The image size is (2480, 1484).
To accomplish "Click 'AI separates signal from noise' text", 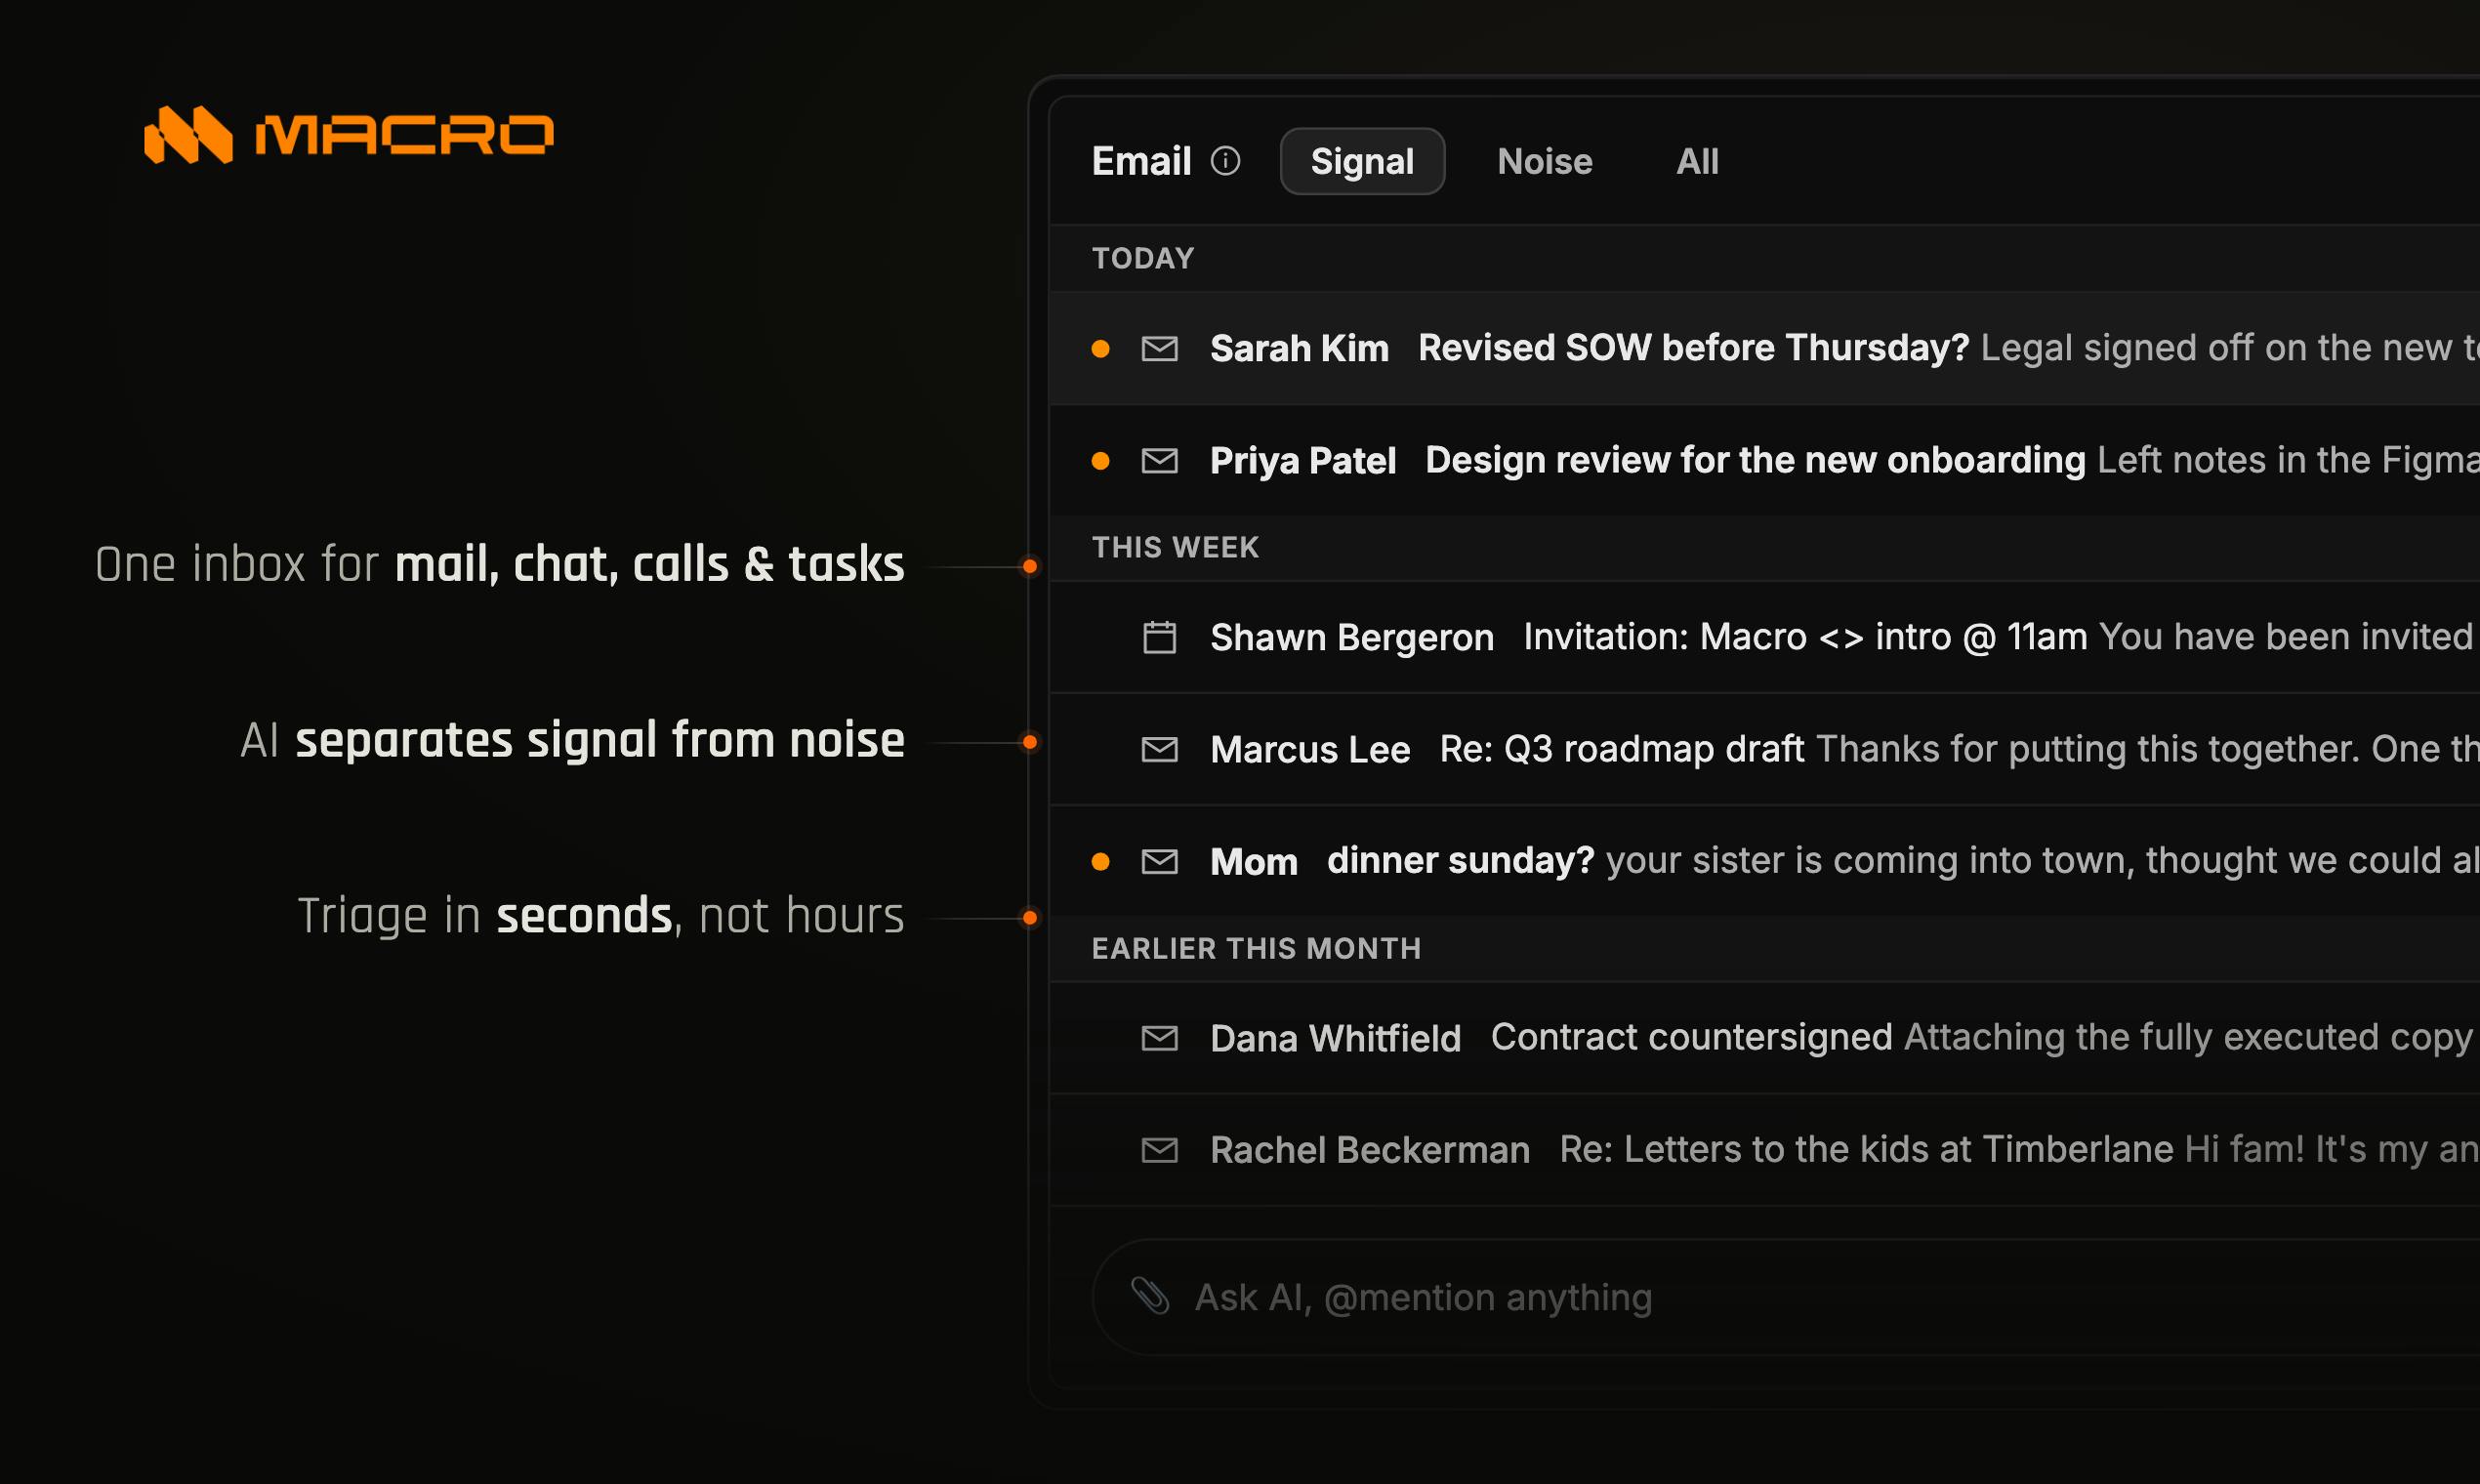I will point(572,740).
